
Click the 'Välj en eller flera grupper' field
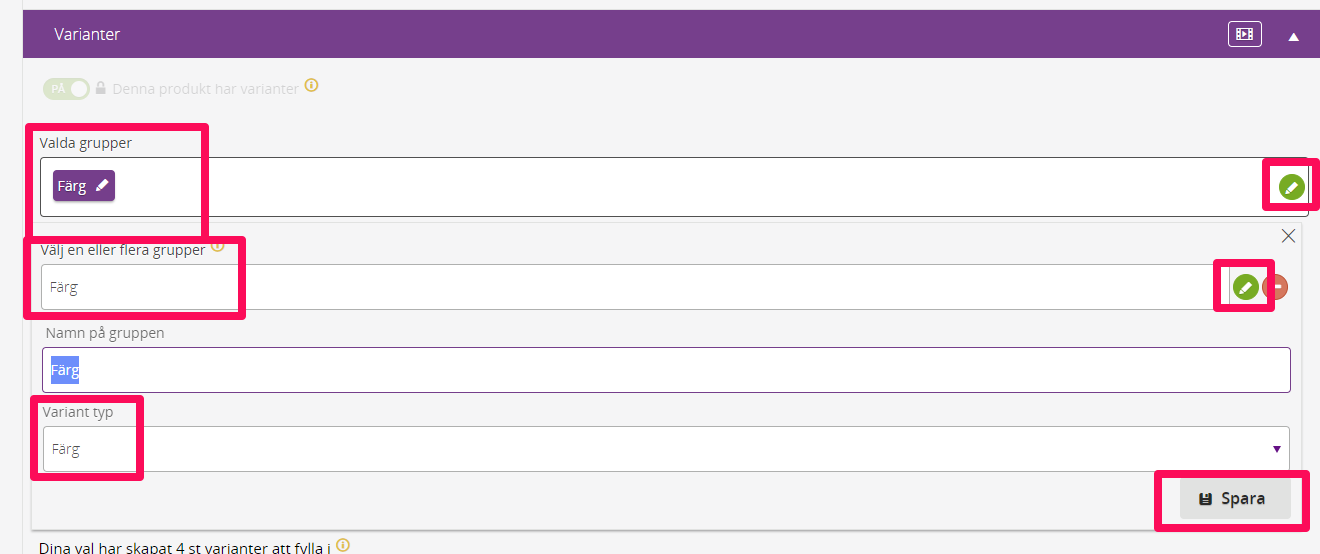coord(628,287)
